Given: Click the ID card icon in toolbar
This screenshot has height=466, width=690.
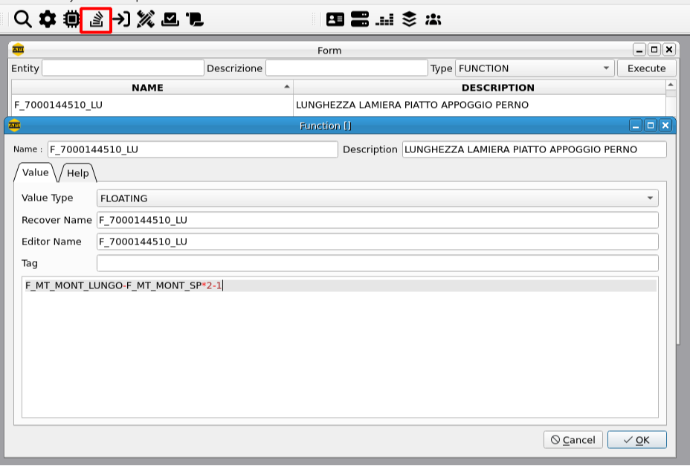Looking at the screenshot, I should tap(335, 19).
